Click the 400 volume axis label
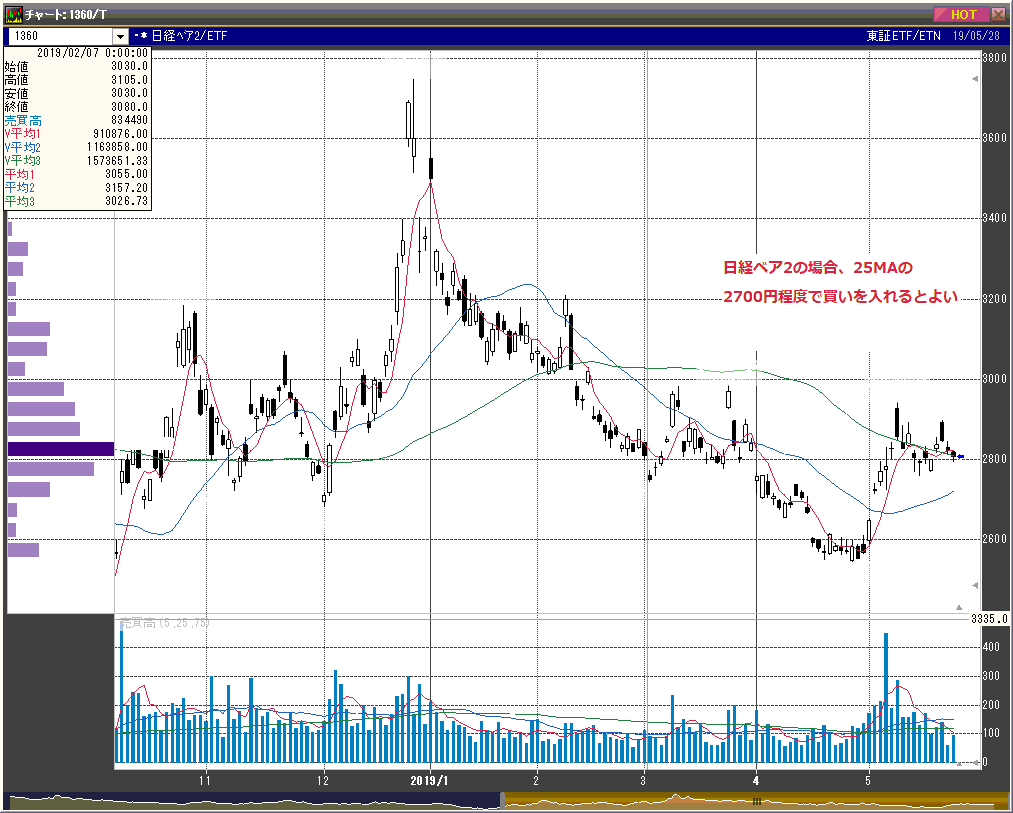This screenshot has width=1013, height=813. click(990, 647)
